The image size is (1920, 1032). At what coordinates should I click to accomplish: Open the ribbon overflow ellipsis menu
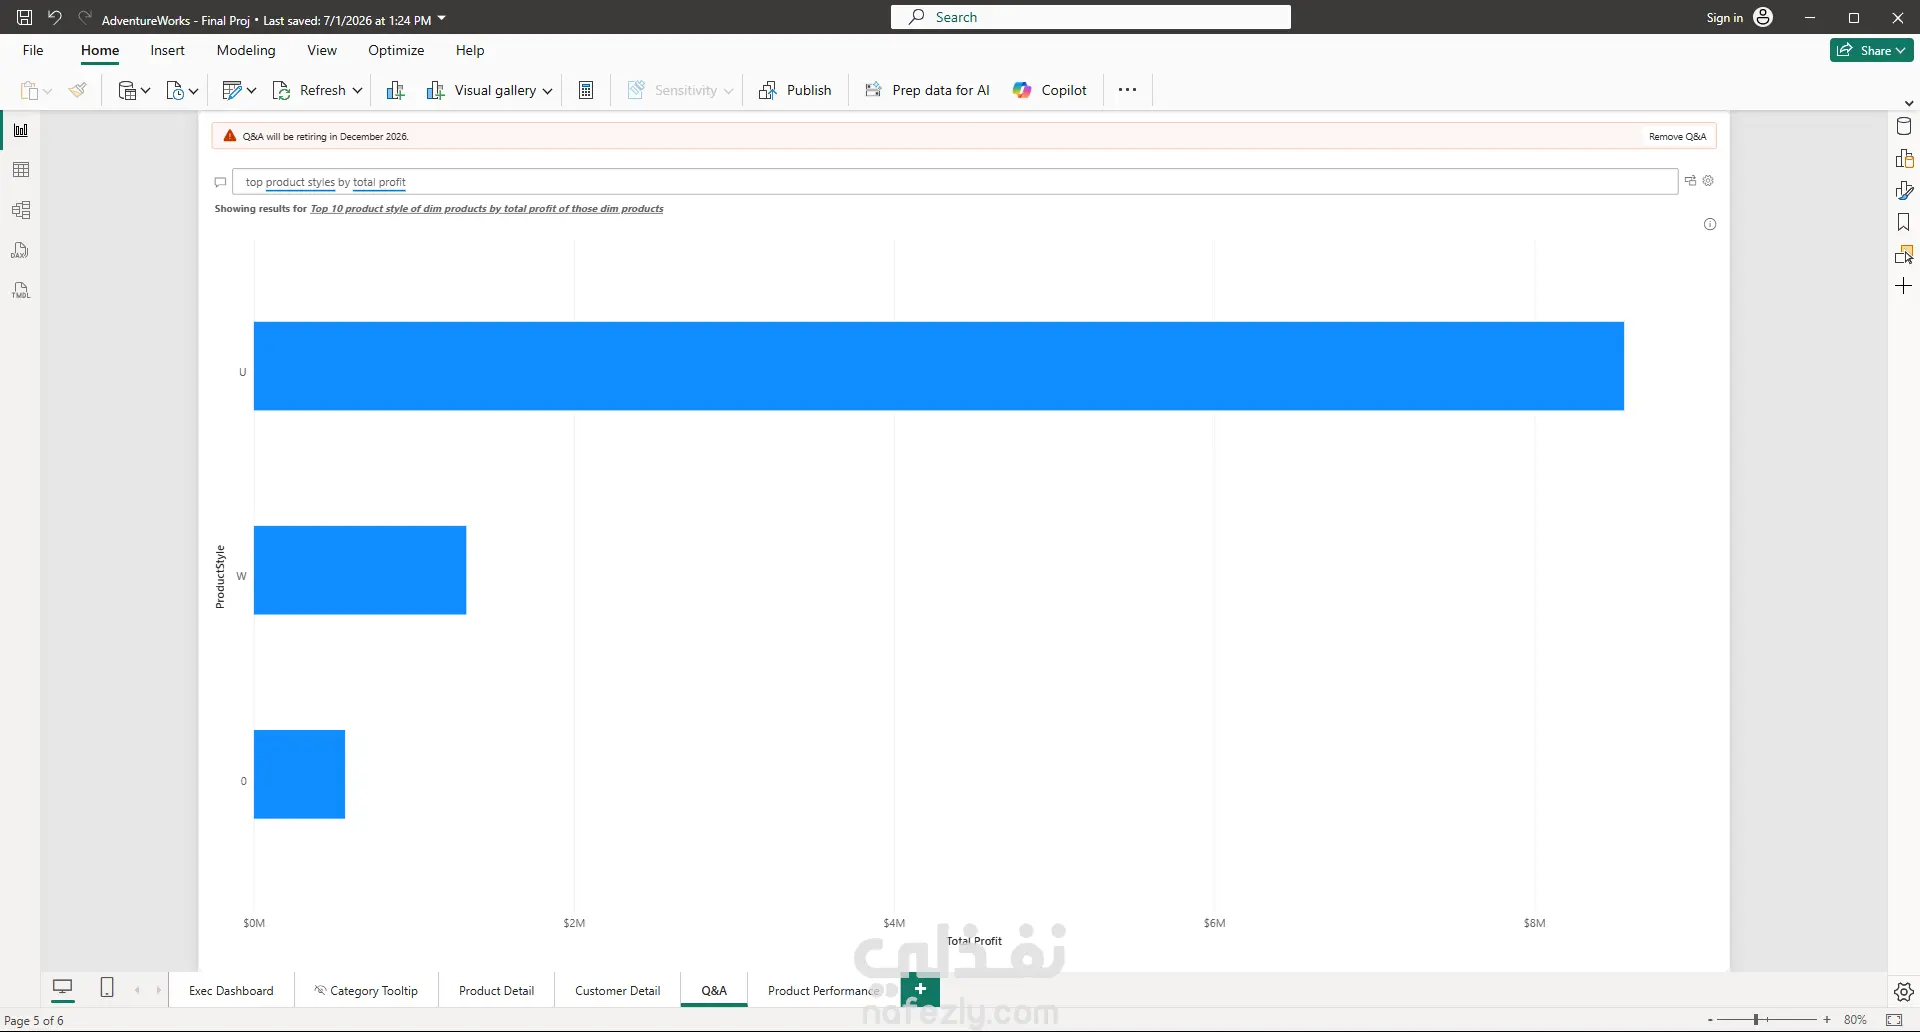click(1127, 90)
